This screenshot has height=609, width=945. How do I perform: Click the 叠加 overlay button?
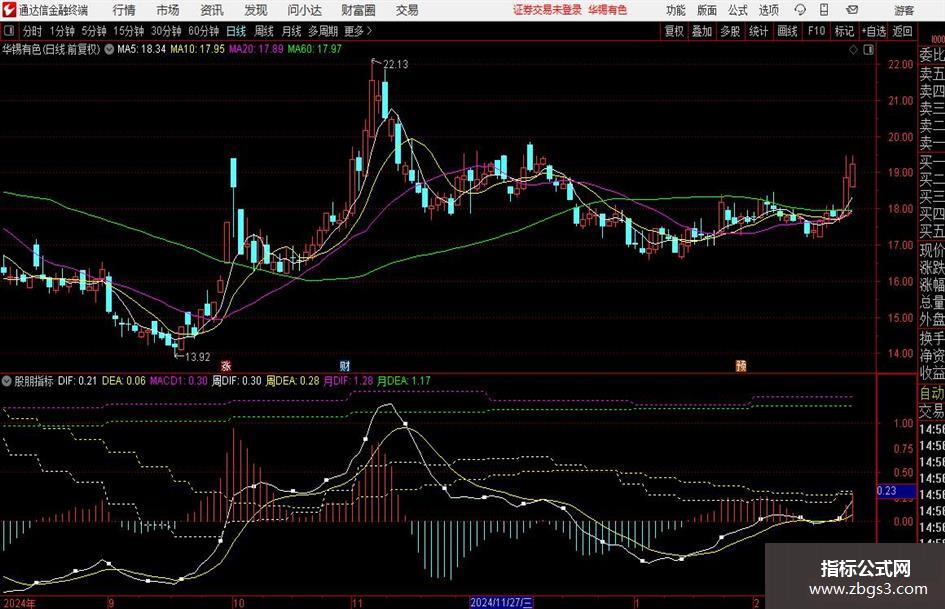(x=702, y=31)
